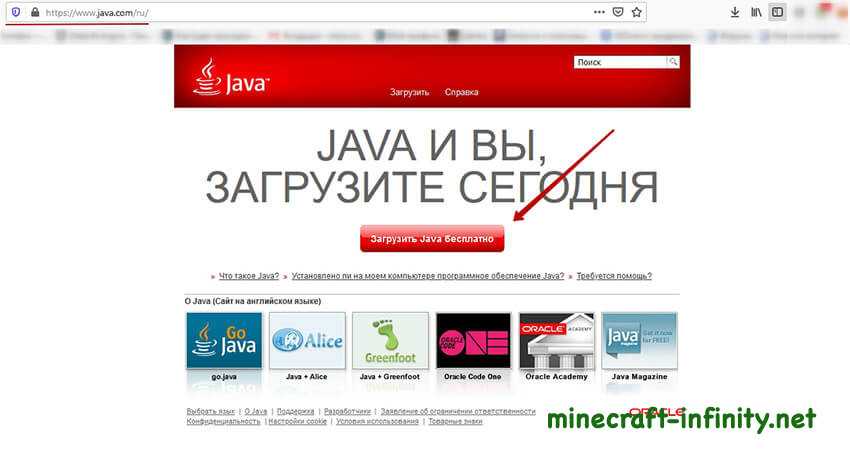Open the page actions three-dot menu
Screen dimensions: 850x457
599,12
